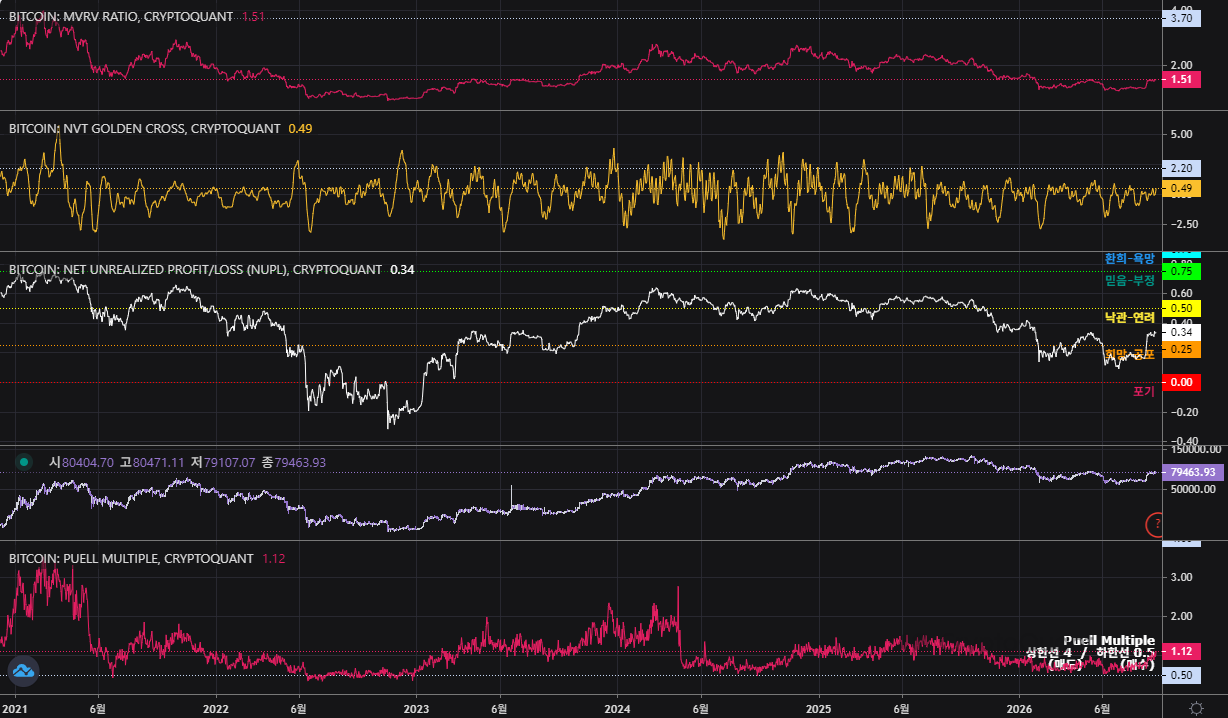The height and width of the screenshot is (718, 1228).
Task: Click the orange 0.49 NVT axis label
Action: click(1181, 188)
